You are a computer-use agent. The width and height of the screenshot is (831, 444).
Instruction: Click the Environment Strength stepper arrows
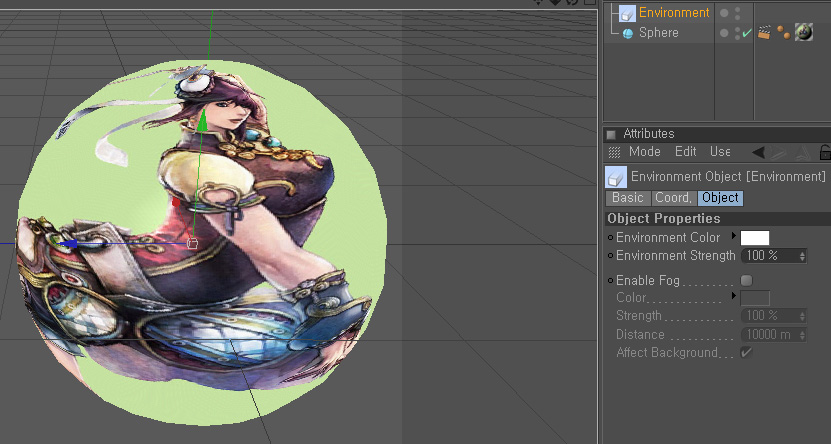[x=803, y=256]
